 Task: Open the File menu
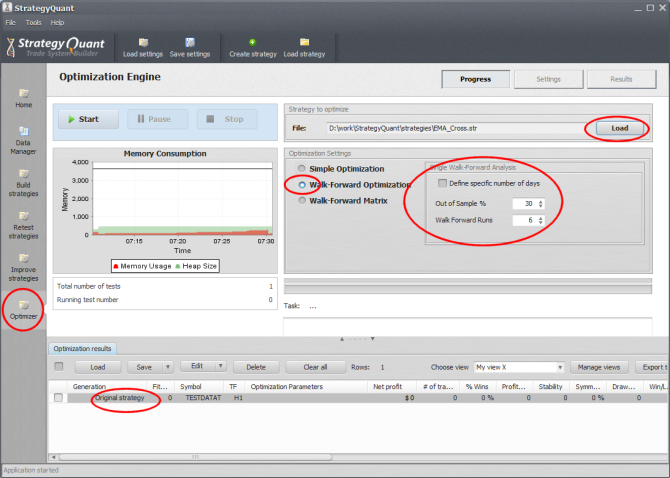click(11, 23)
